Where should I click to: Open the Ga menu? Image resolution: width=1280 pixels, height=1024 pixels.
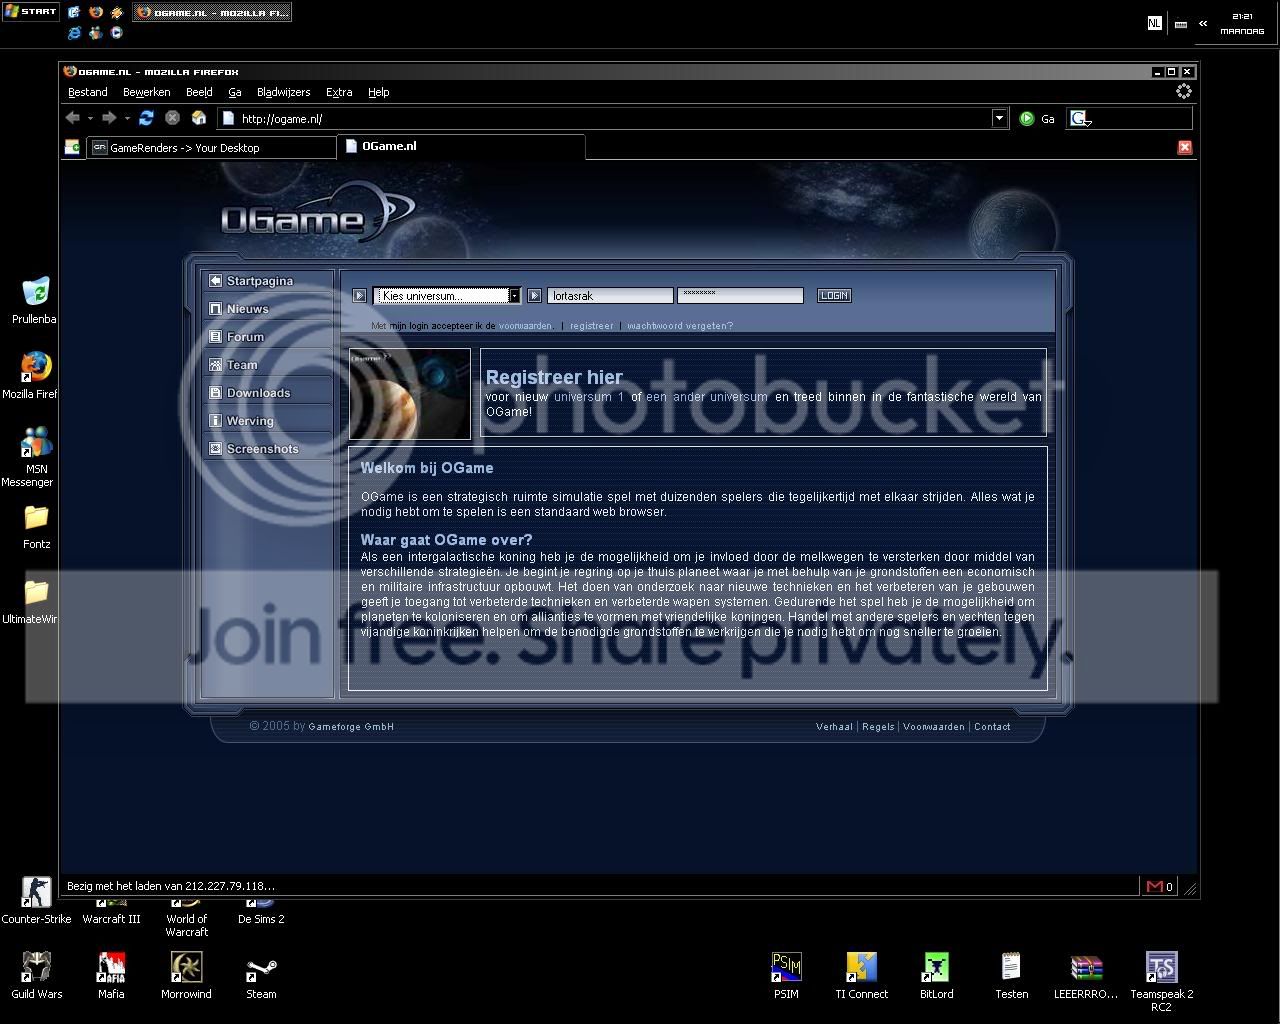click(235, 92)
